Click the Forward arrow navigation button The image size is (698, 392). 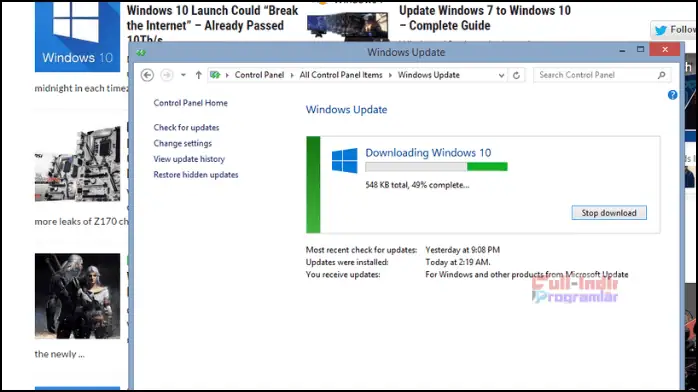(x=166, y=75)
